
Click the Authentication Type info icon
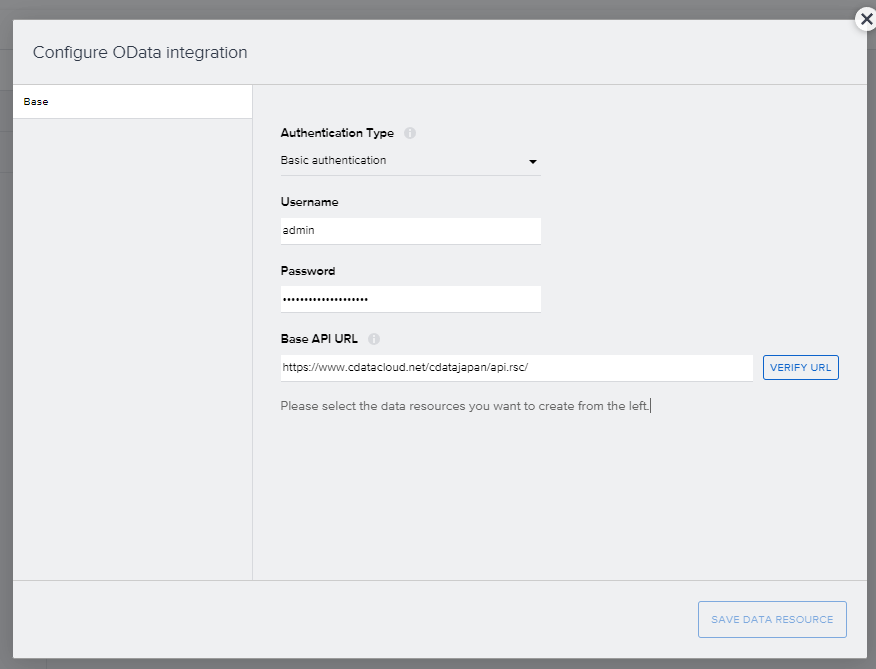coord(410,133)
